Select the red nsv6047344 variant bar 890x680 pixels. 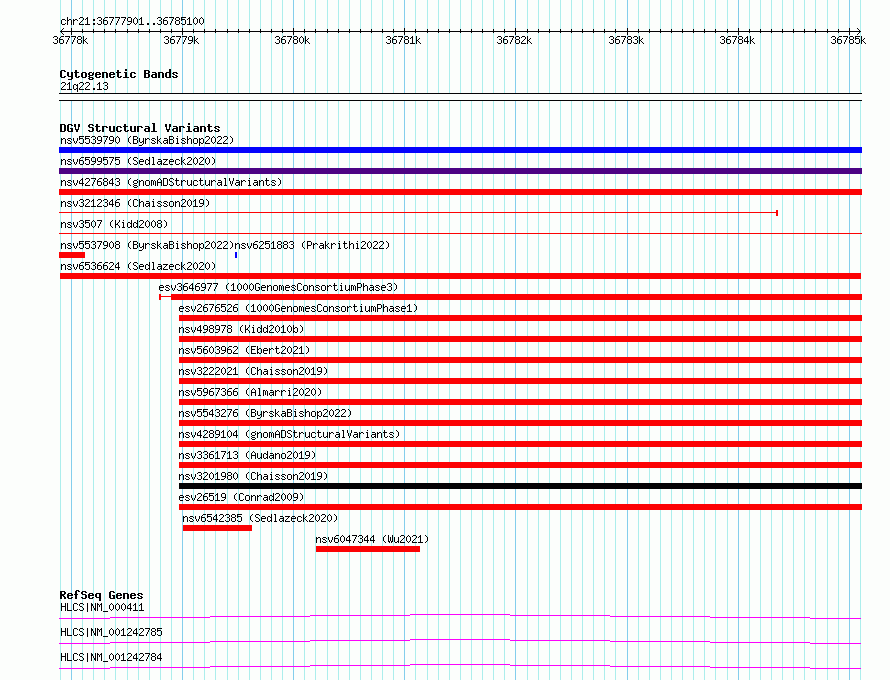(368, 549)
